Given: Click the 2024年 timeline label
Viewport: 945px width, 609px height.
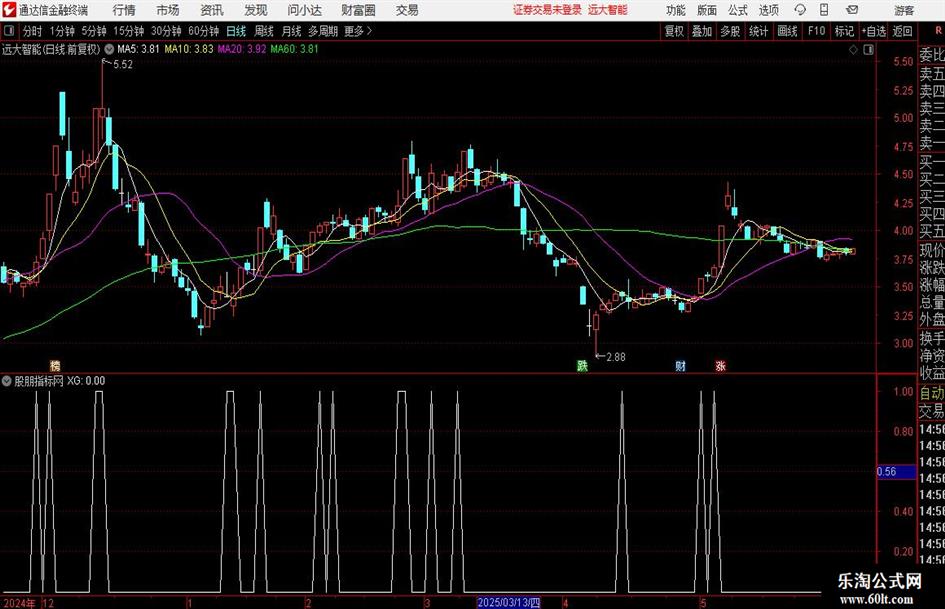Looking at the screenshot, I should click(19, 603).
